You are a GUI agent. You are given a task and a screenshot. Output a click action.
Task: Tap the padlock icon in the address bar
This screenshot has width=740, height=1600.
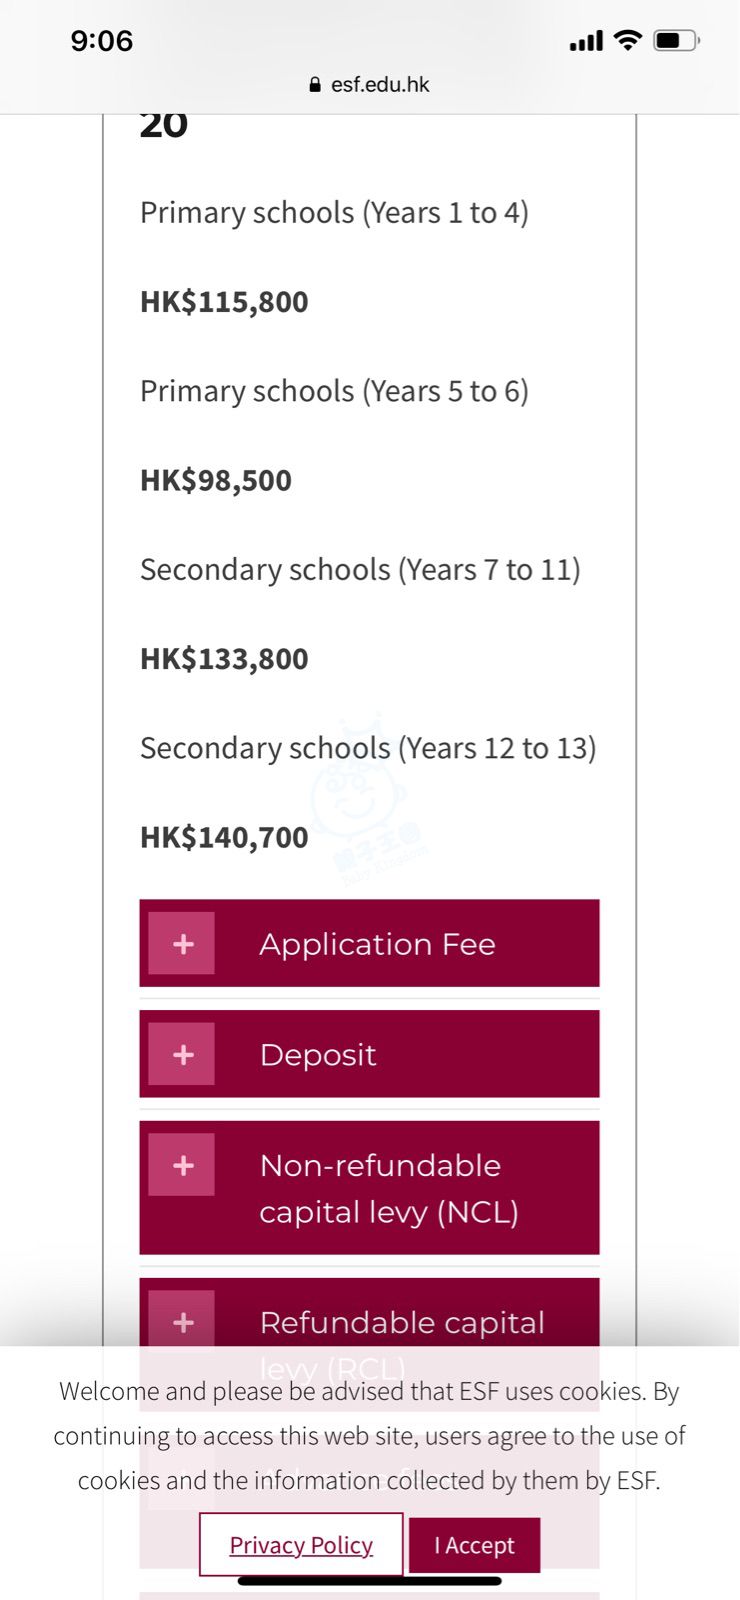(x=316, y=85)
